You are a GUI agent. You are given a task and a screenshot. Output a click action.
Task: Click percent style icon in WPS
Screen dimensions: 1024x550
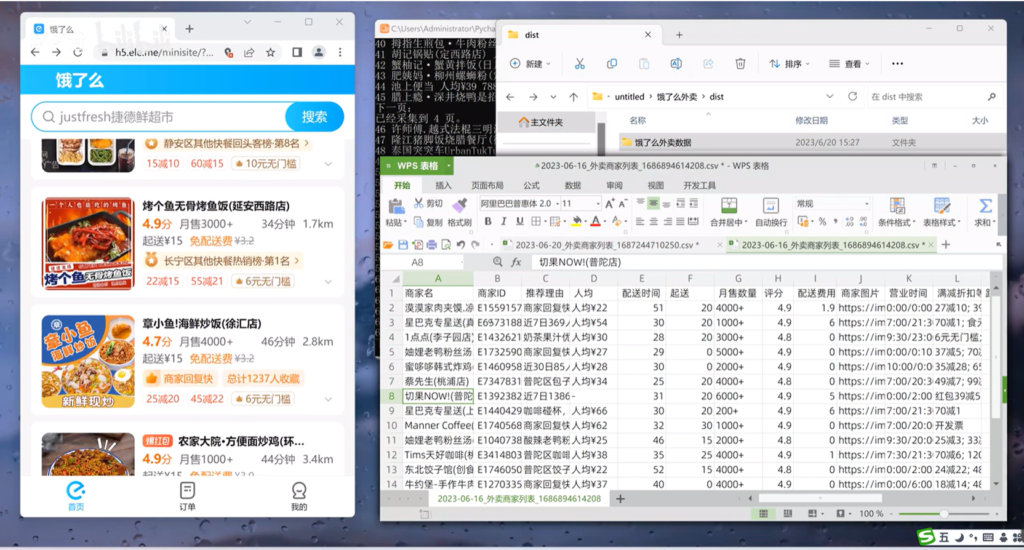point(822,222)
